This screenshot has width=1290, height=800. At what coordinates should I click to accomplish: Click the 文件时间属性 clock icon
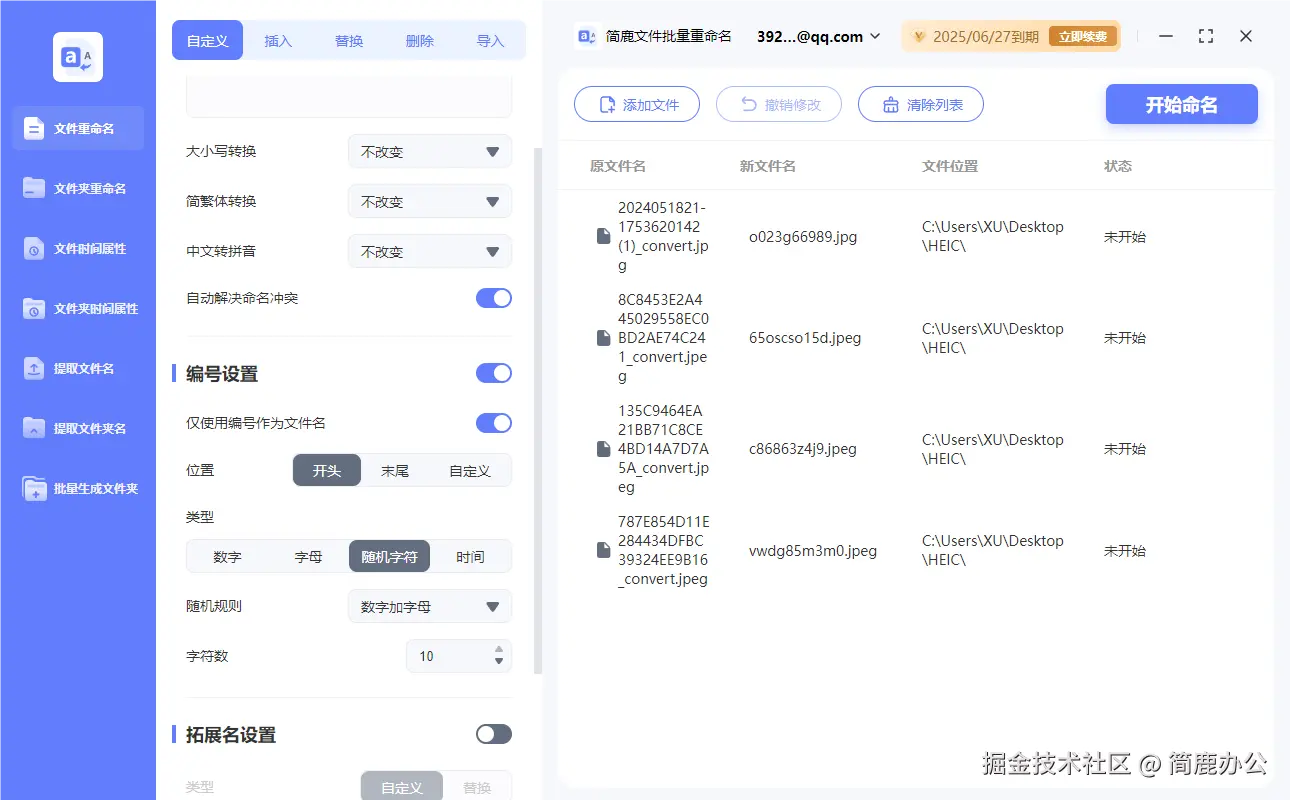pos(34,248)
